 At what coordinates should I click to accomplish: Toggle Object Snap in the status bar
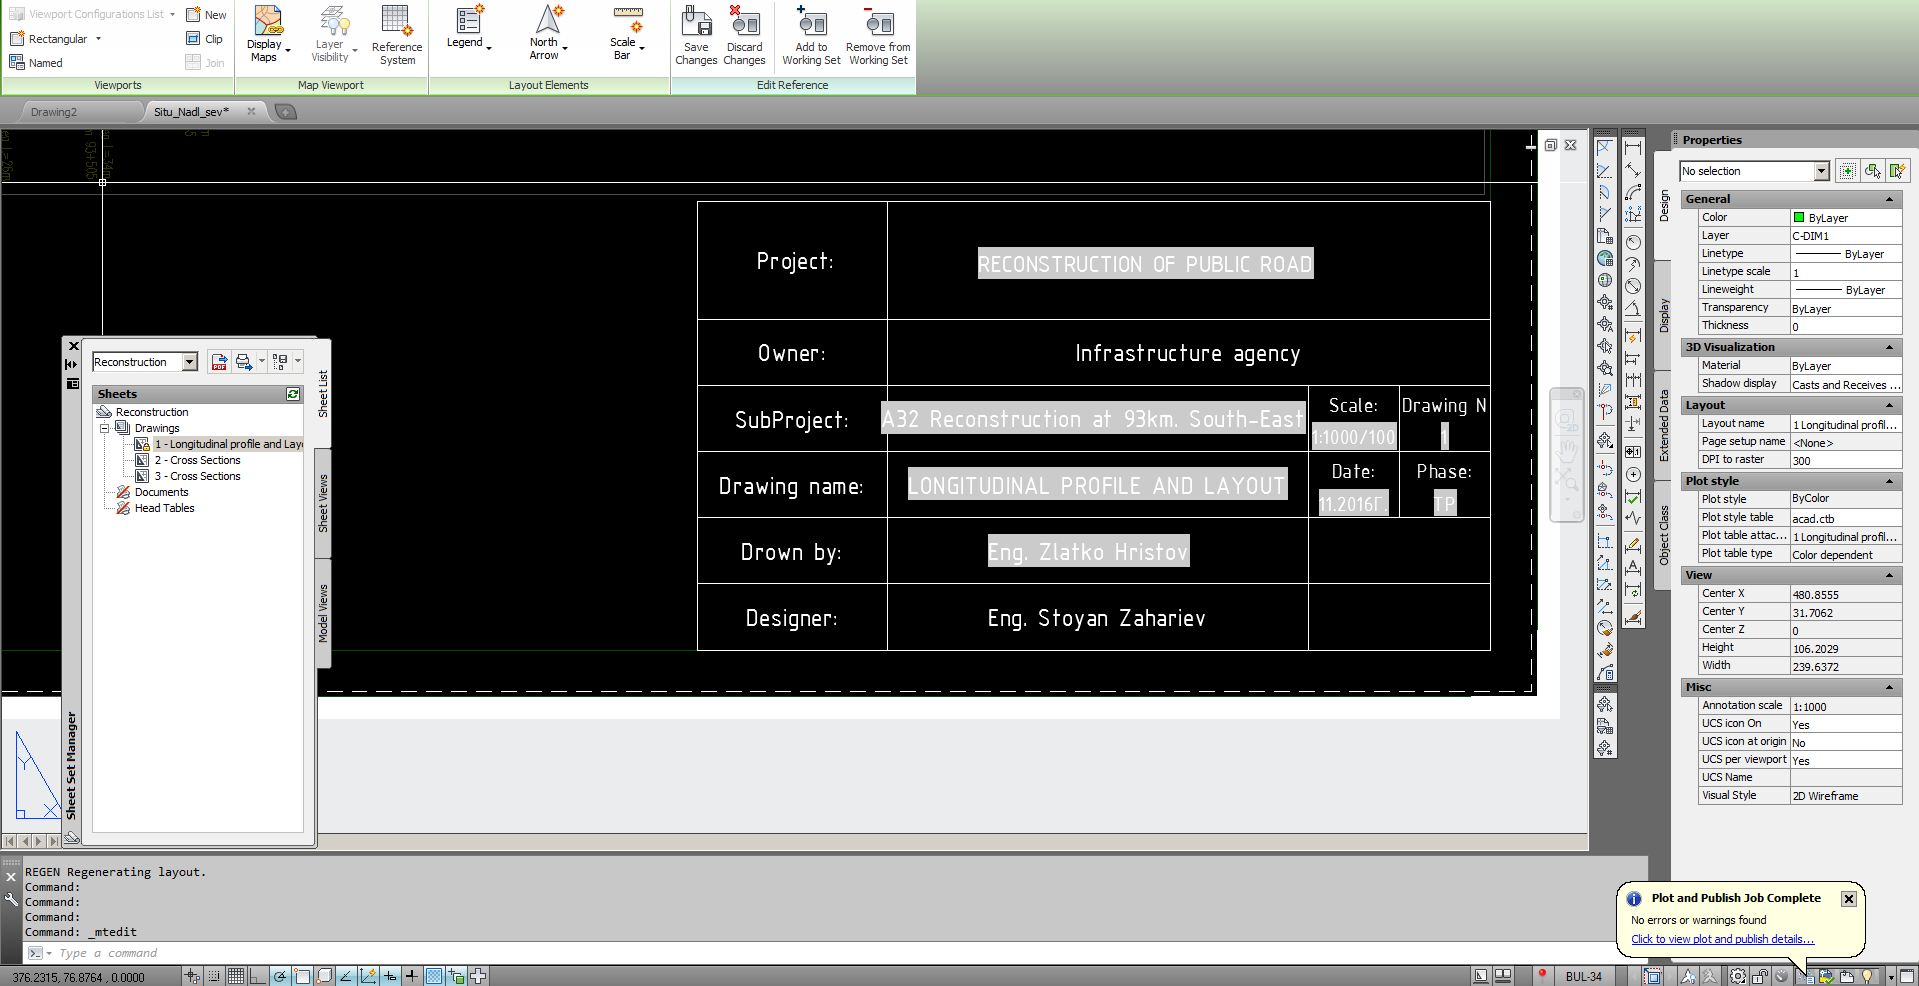[x=302, y=976]
